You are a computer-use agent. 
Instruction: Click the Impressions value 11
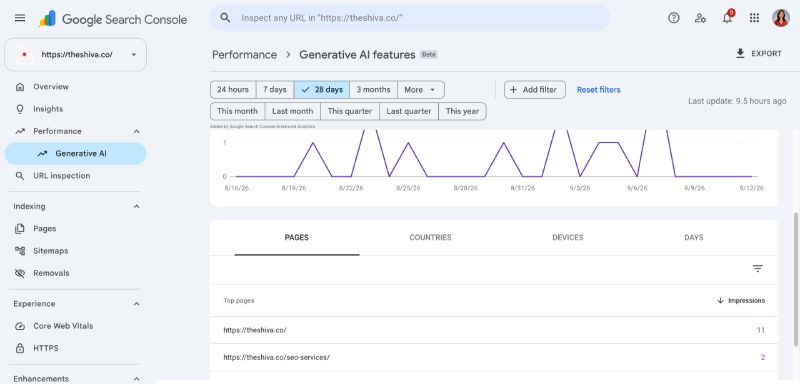pos(761,330)
